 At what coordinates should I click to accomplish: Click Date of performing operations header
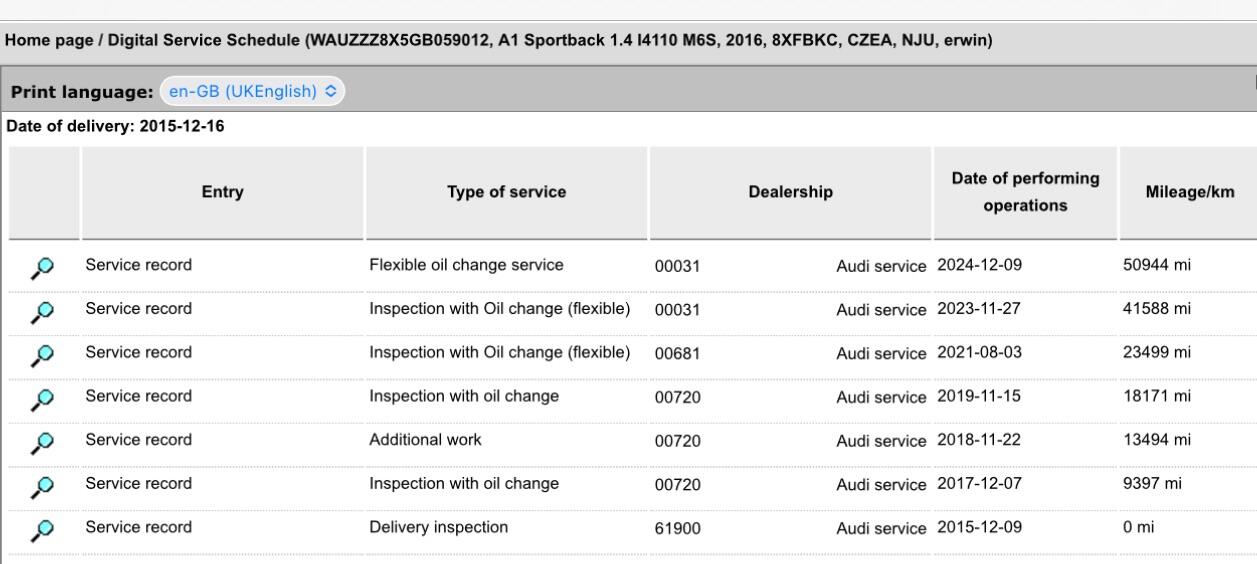1025,193
